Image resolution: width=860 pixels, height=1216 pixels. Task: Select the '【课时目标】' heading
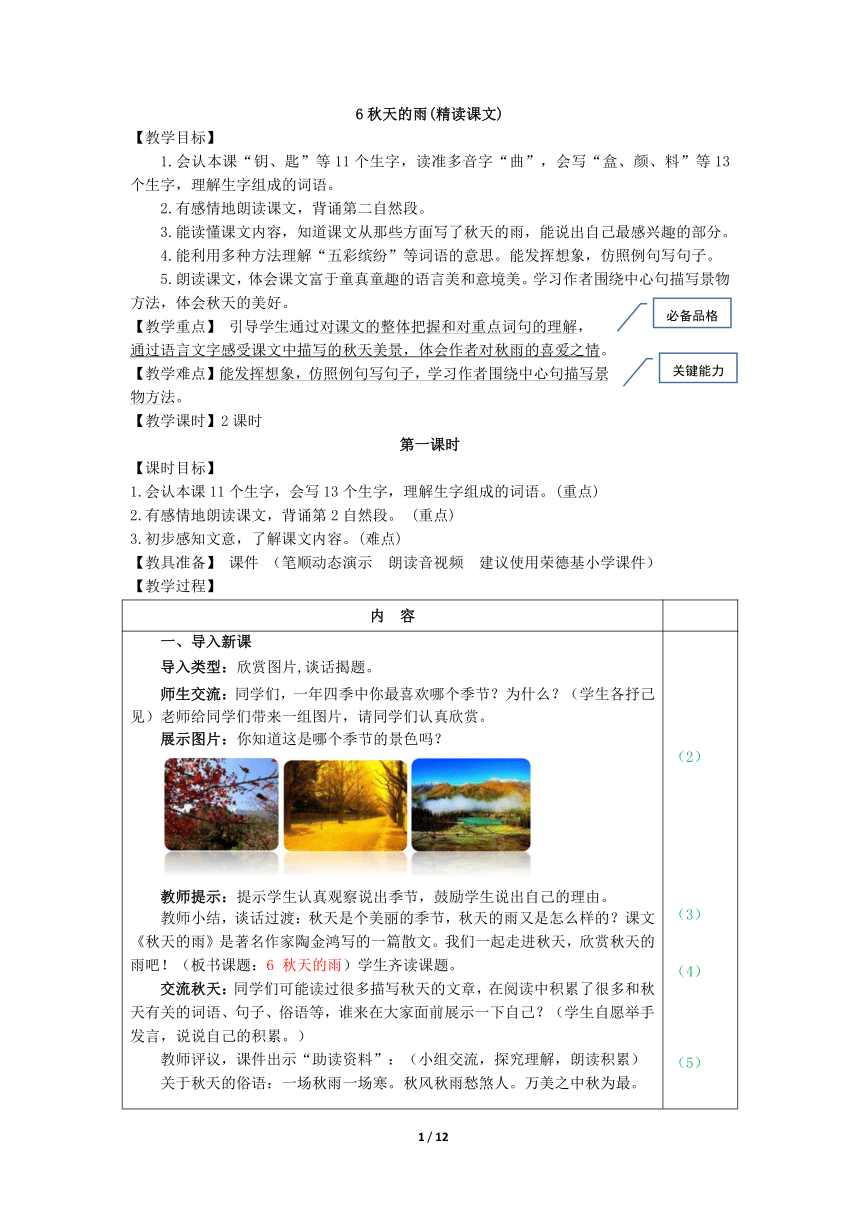173,468
